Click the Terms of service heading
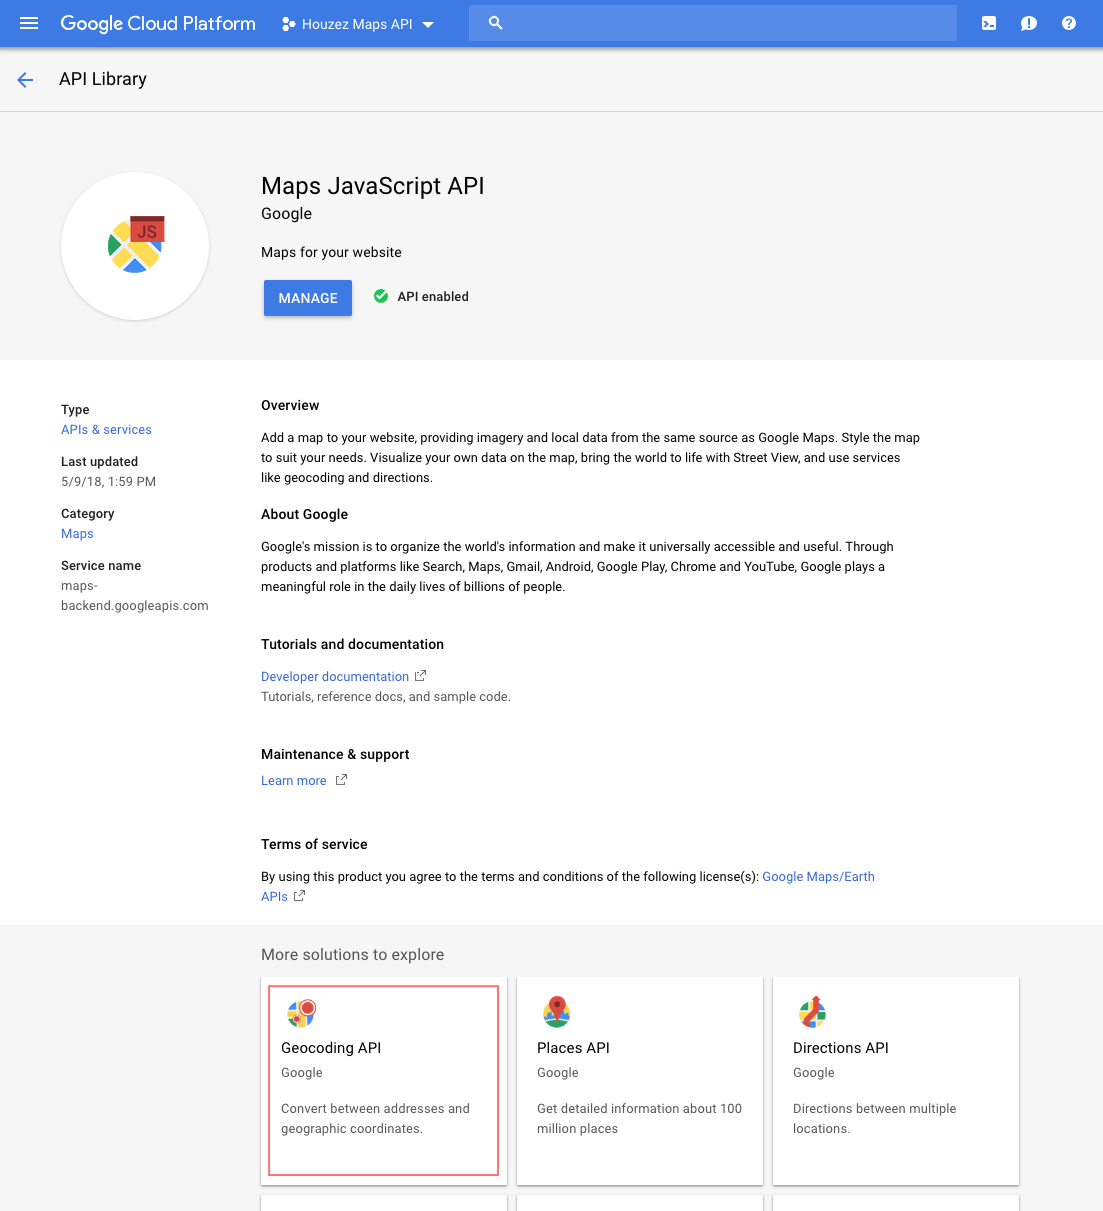 (x=314, y=845)
